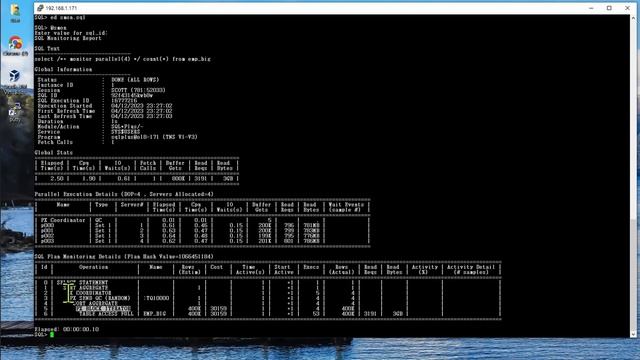
Task: Click the terminal scrollbar down arrow
Action: pyautogui.click(x=633, y=334)
